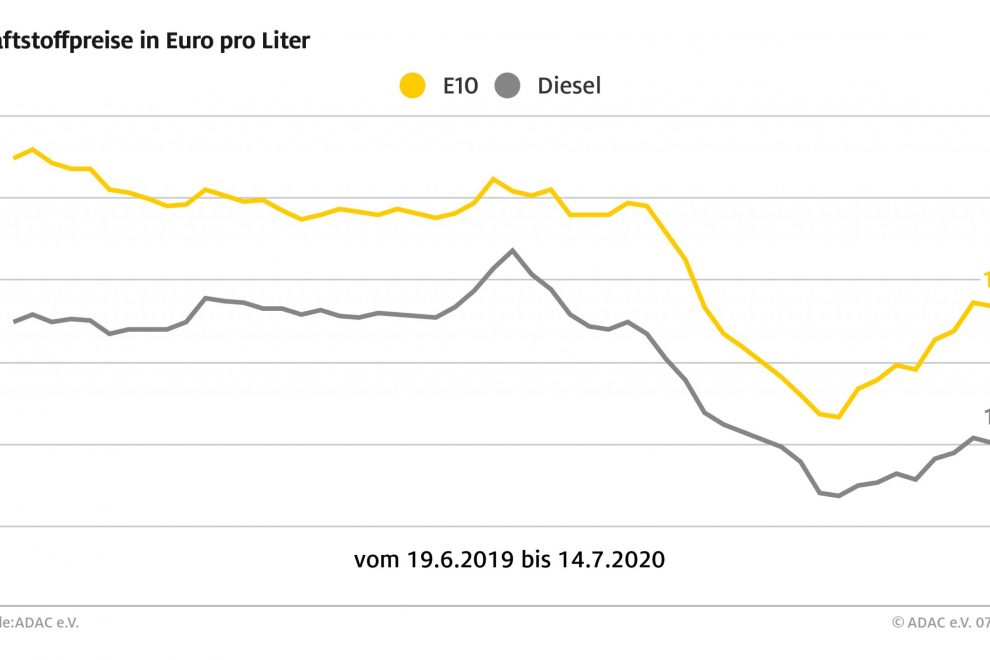Screen dimensions: 990x660
Task: Click the Diesel line's end point at right edge
Action: [988, 442]
